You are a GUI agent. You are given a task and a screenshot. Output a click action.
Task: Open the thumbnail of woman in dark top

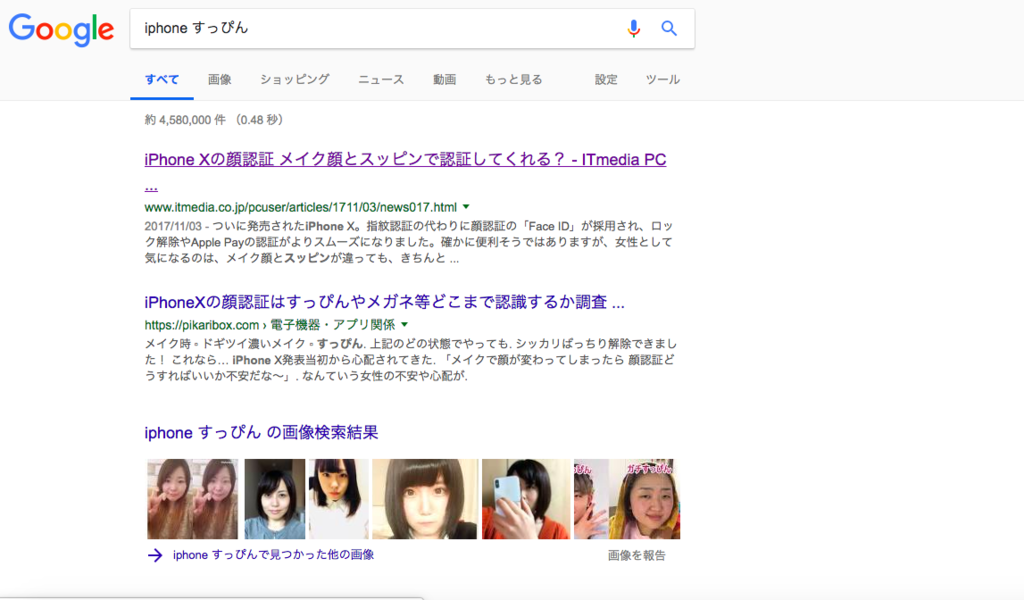[274, 499]
